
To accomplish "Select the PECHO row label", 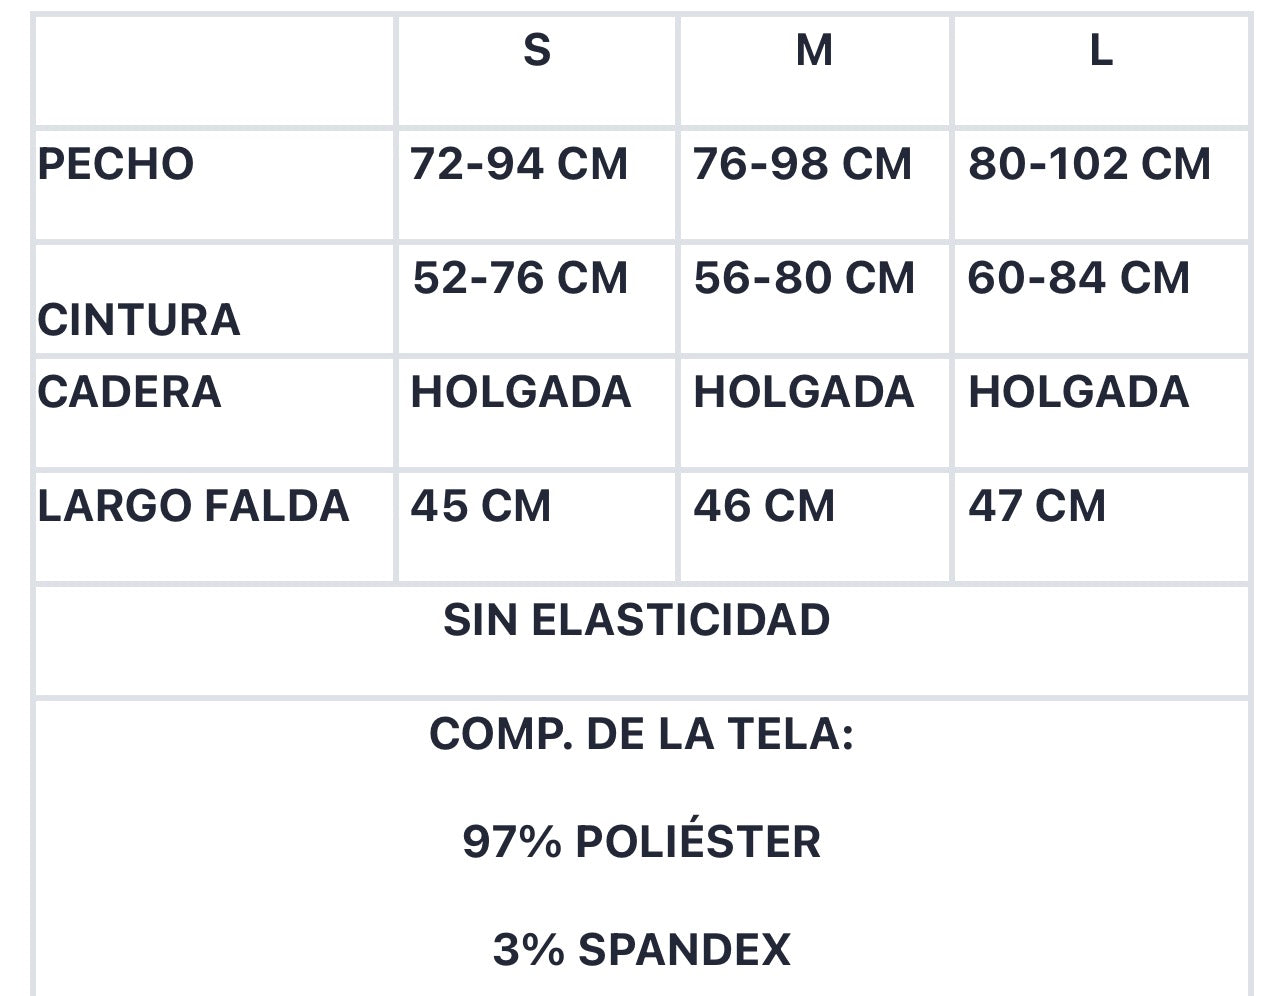I will click(x=116, y=164).
